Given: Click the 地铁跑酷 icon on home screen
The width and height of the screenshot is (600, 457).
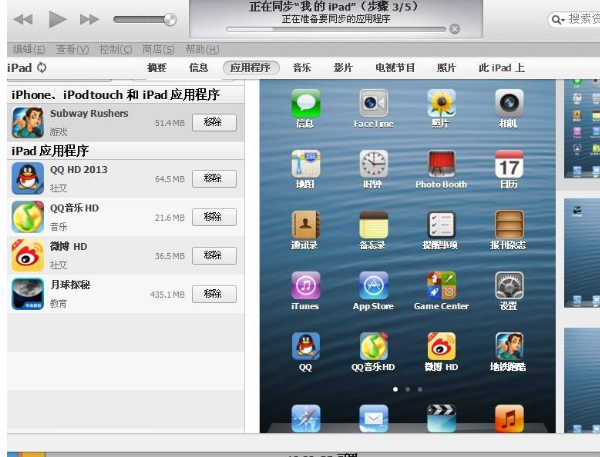Looking at the screenshot, I should click(x=509, y=346).
